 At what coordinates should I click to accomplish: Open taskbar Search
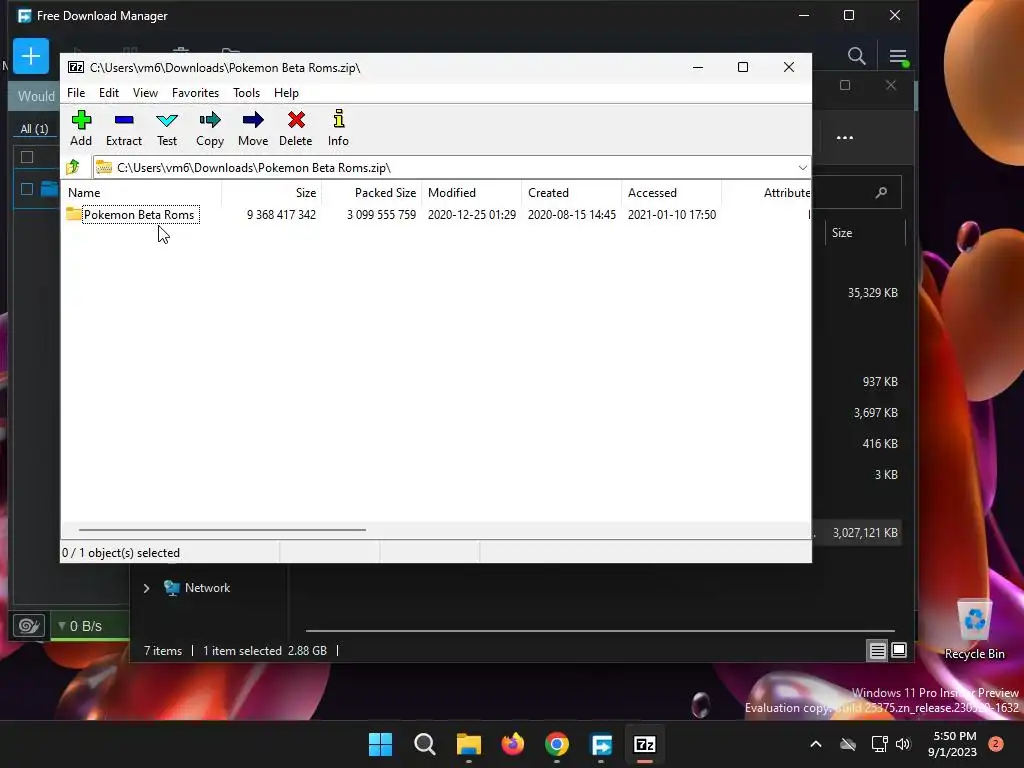424,744
